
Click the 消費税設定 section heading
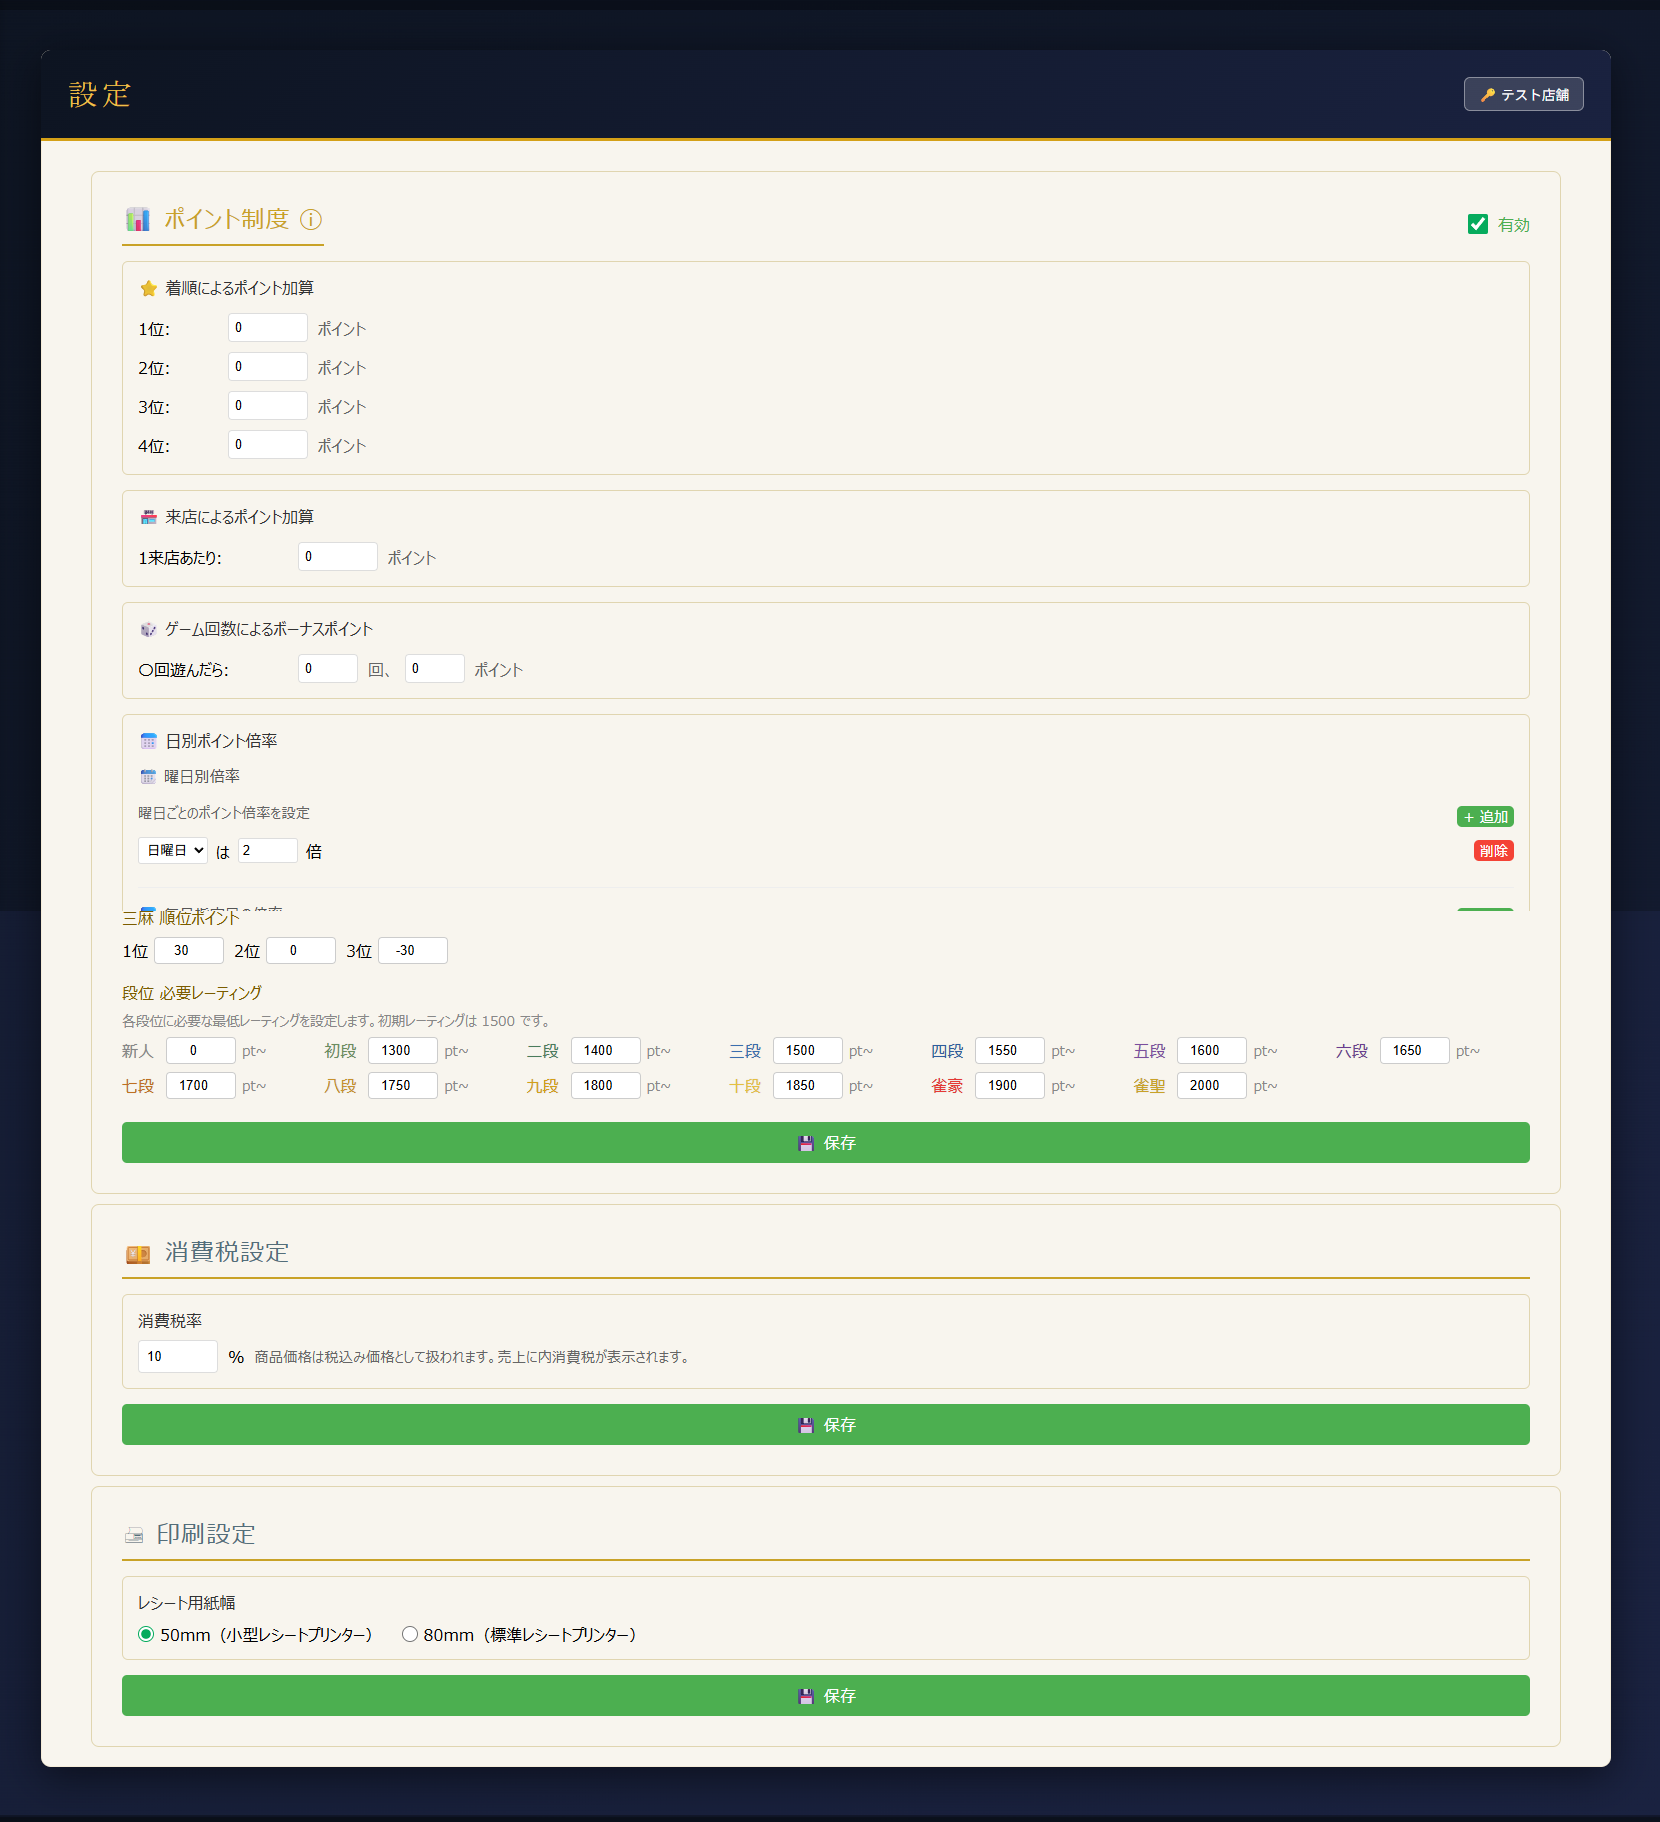click(227, 1252)
